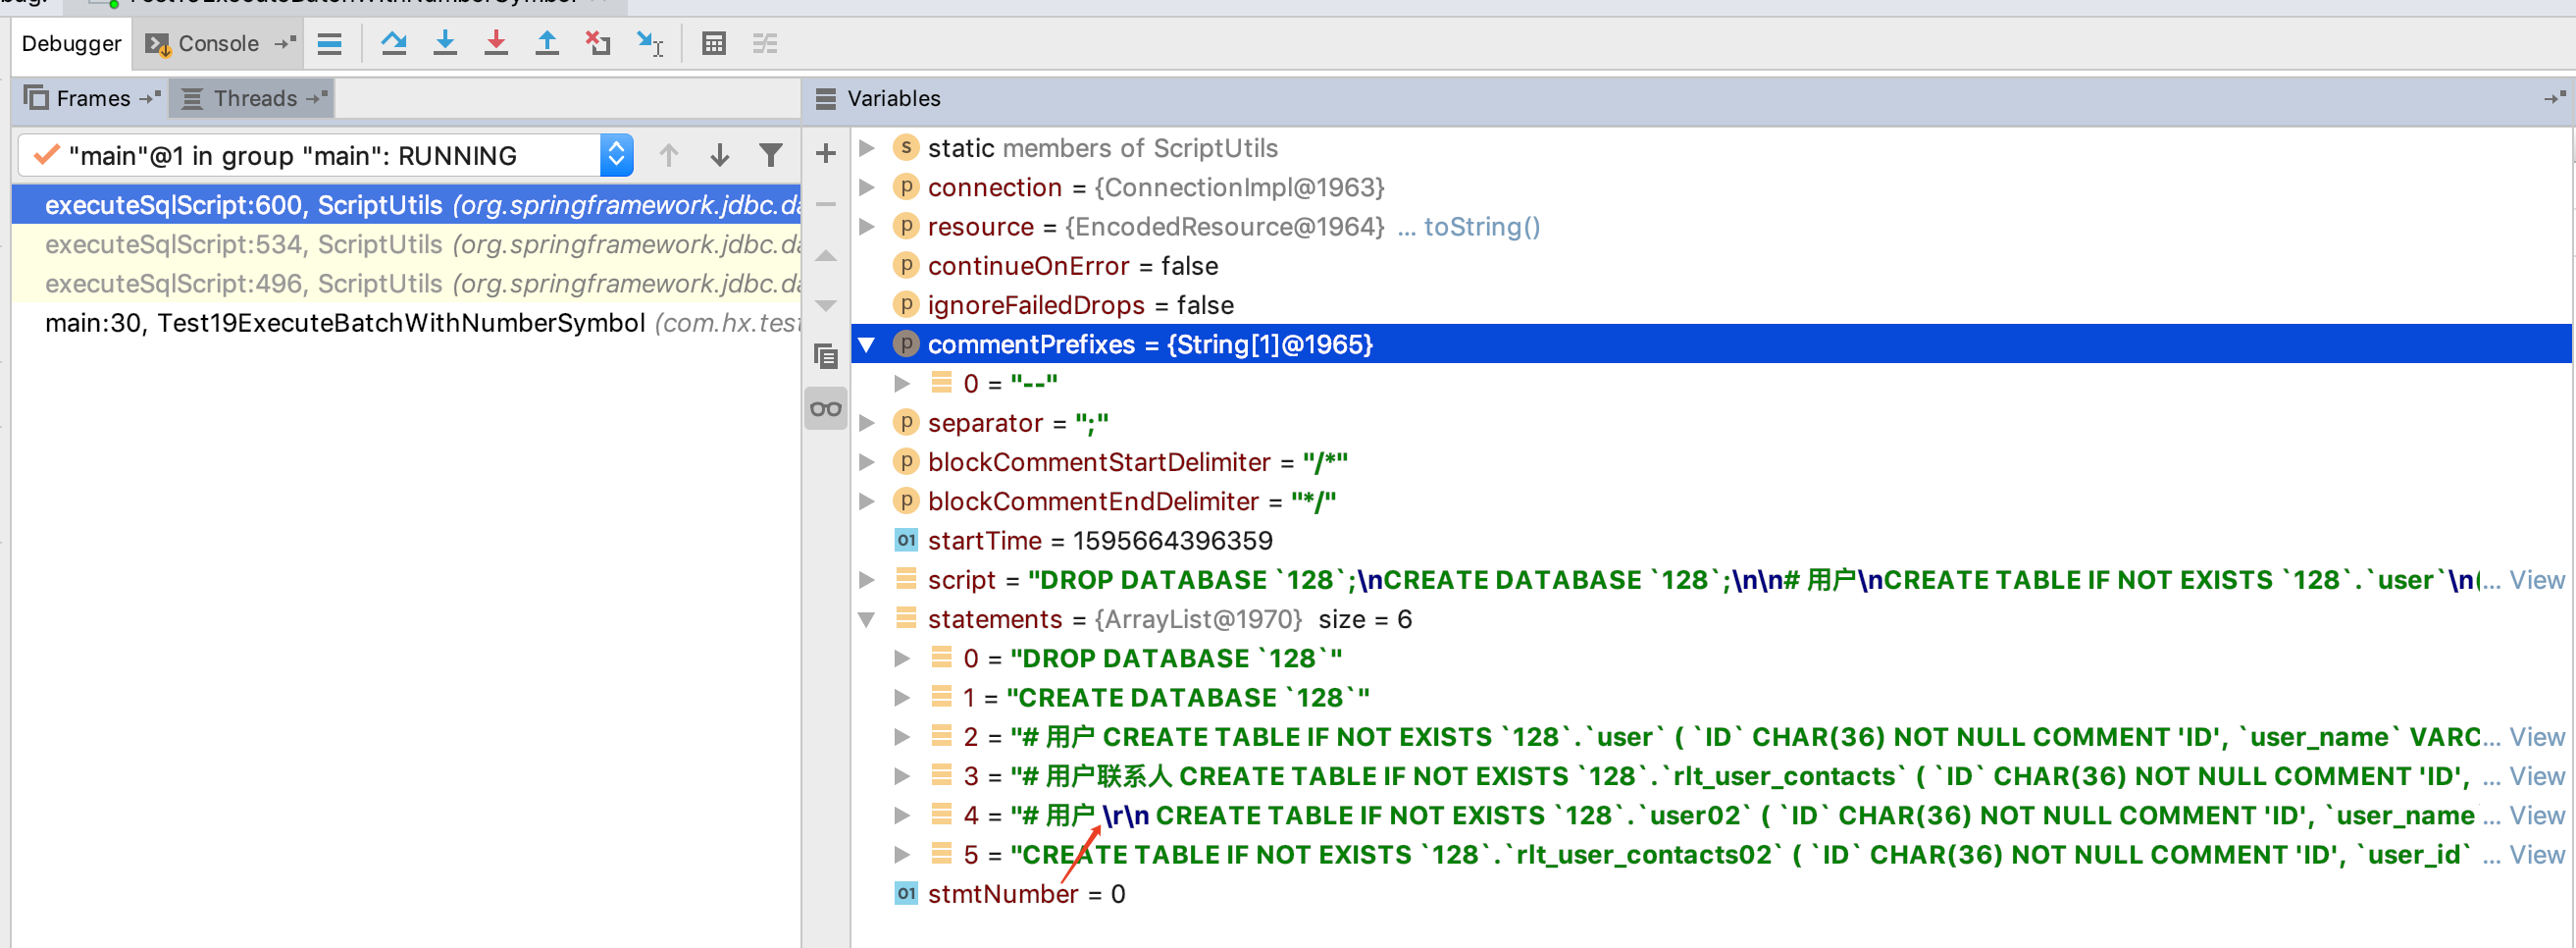
Task: Click the Threads tab pin arrow
Action: coord(317,98)
